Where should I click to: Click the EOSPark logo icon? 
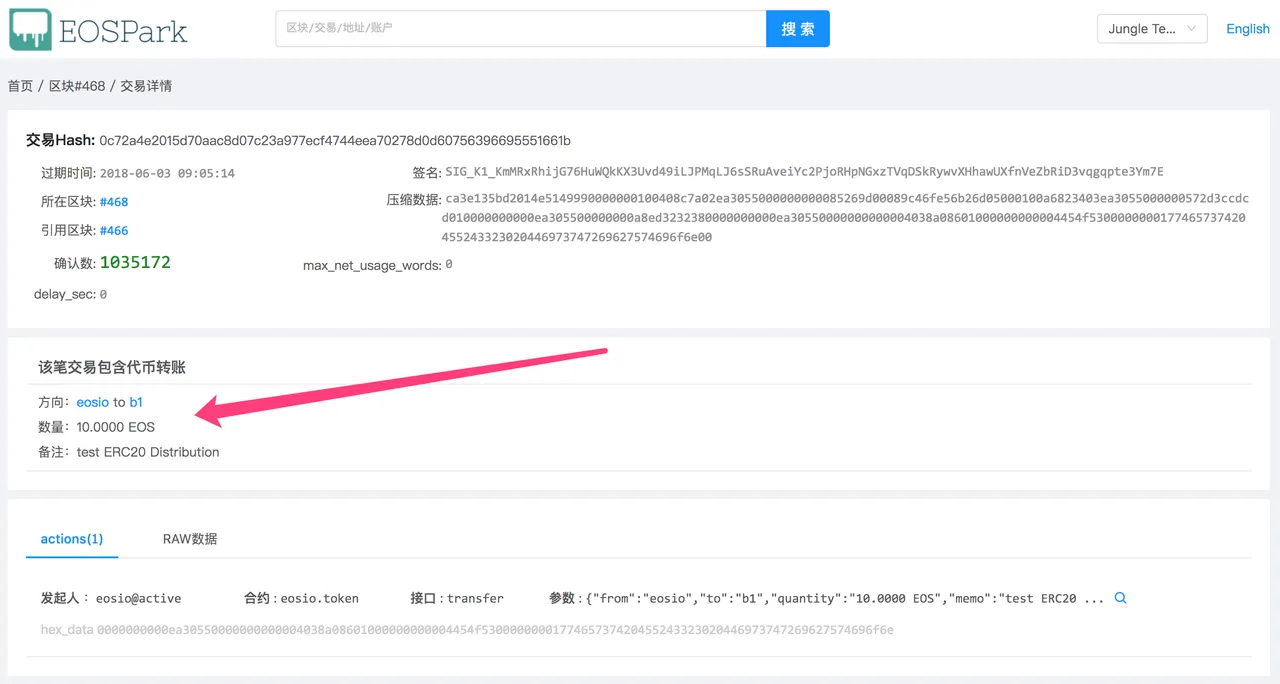coord(31,30)
